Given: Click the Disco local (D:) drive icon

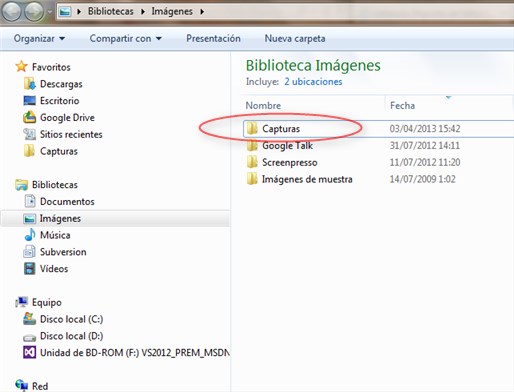Looking at the screenshot, I should tap(29, 337).
